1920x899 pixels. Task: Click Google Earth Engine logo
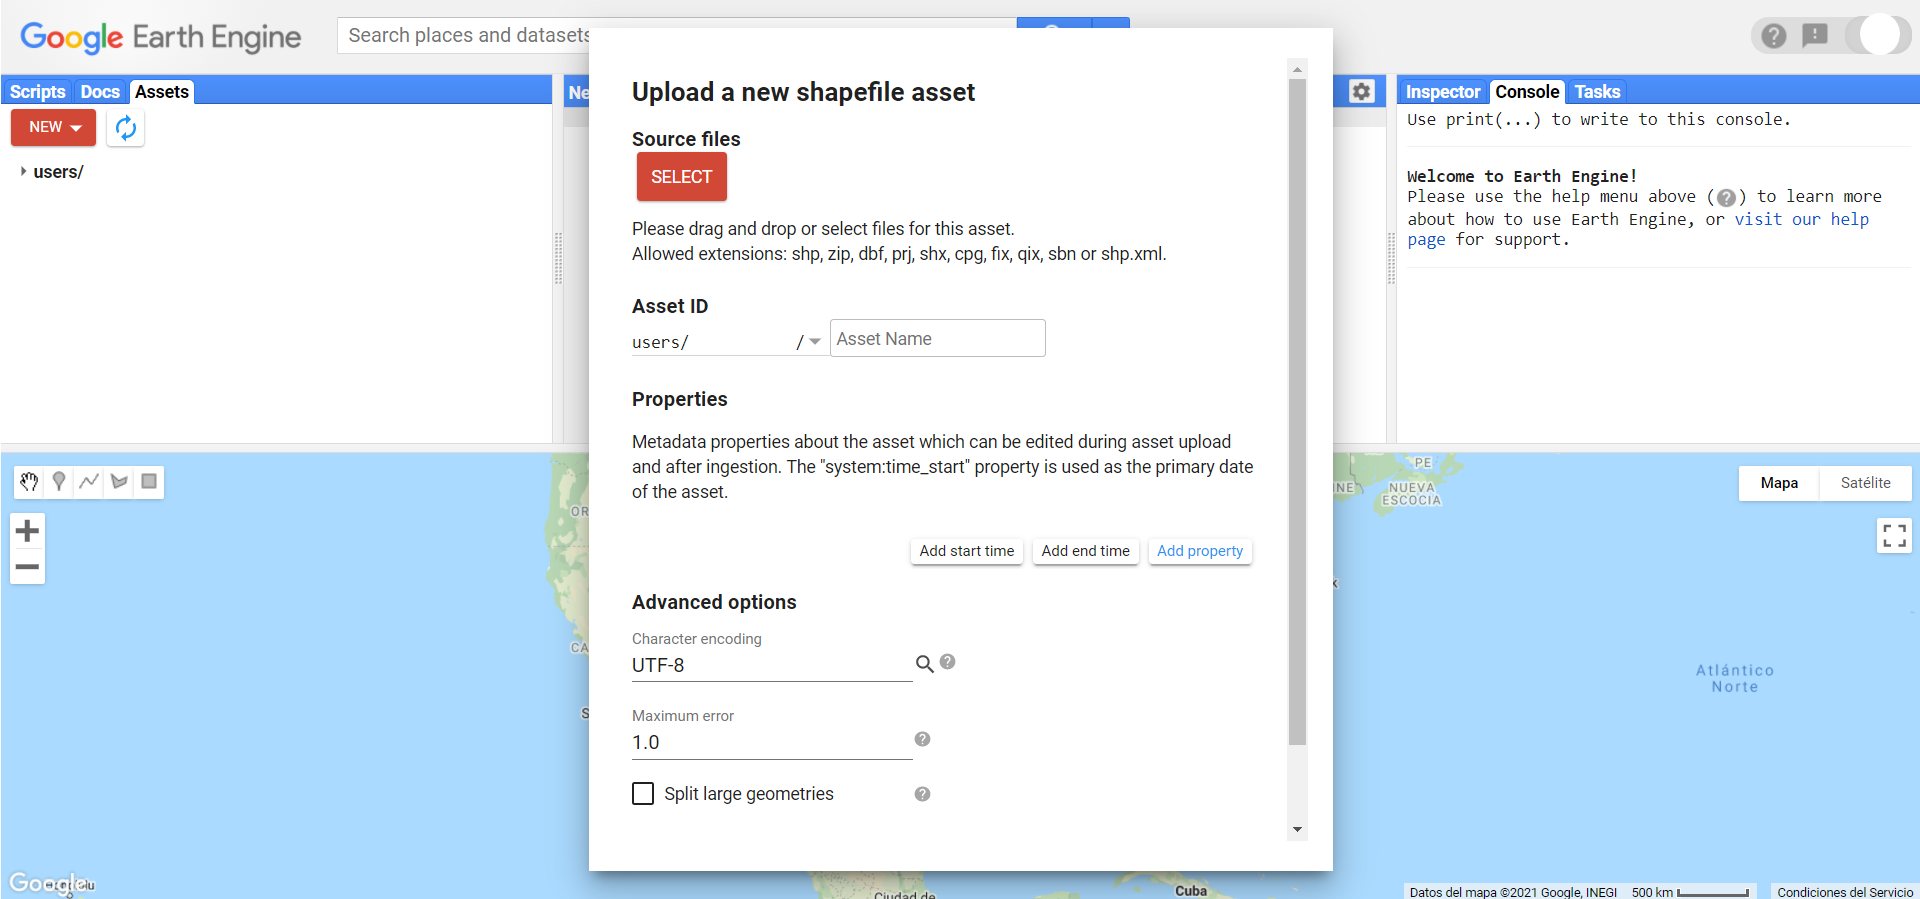coord(160,37)
